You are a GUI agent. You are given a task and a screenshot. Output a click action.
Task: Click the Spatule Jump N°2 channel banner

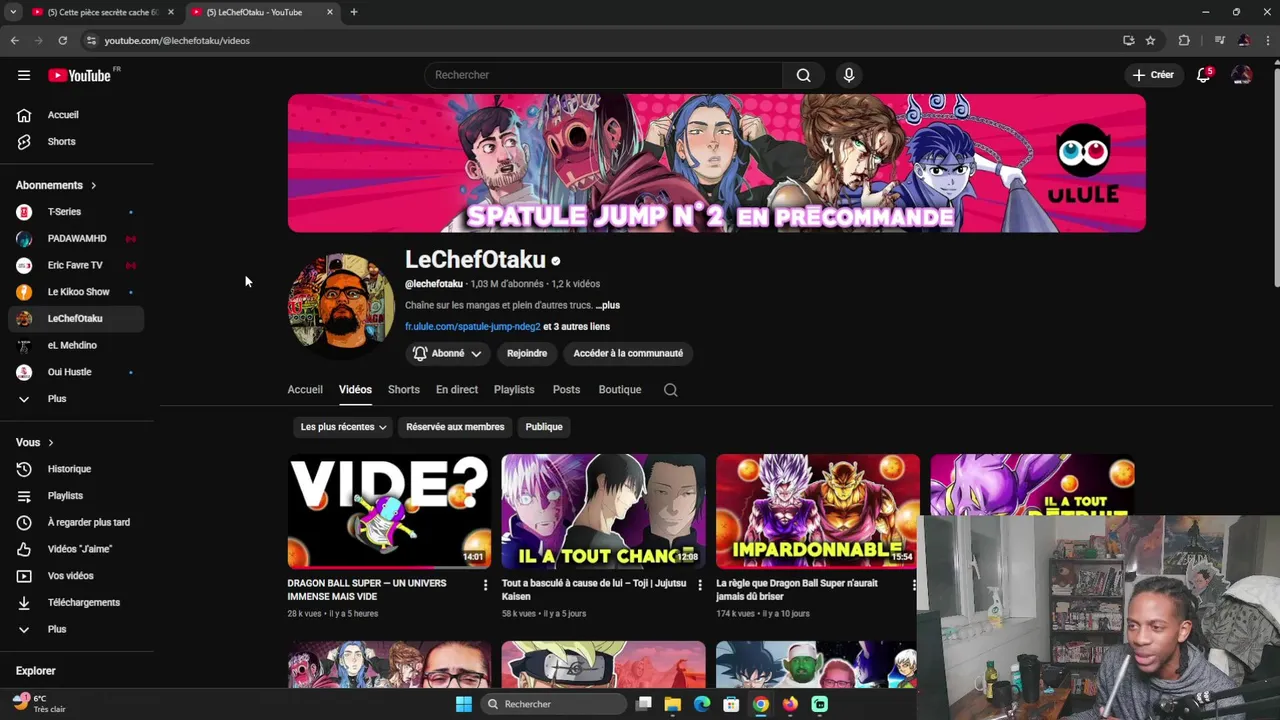717,163
